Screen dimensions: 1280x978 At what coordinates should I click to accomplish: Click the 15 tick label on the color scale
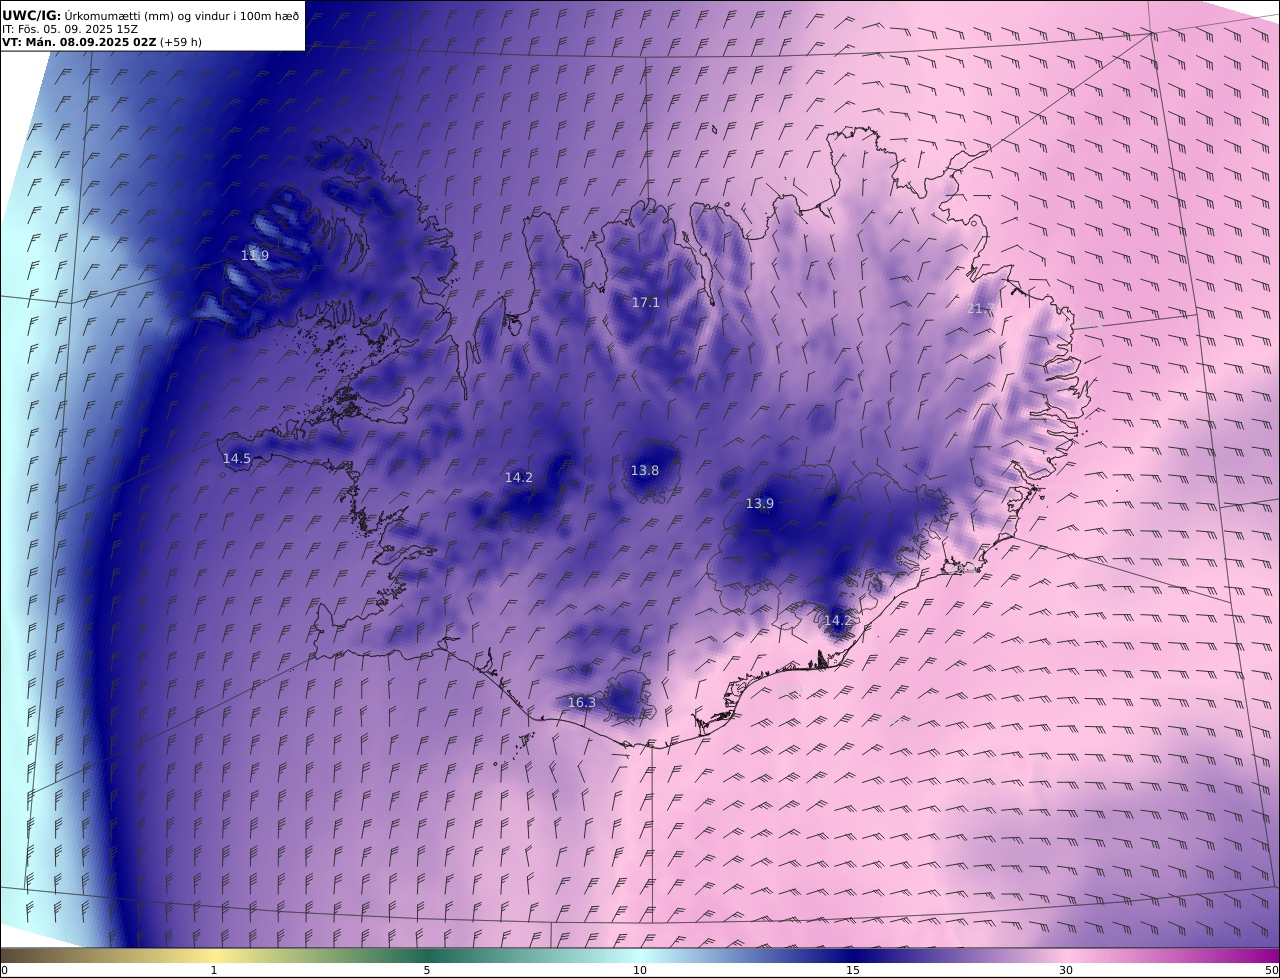(853, 970)
